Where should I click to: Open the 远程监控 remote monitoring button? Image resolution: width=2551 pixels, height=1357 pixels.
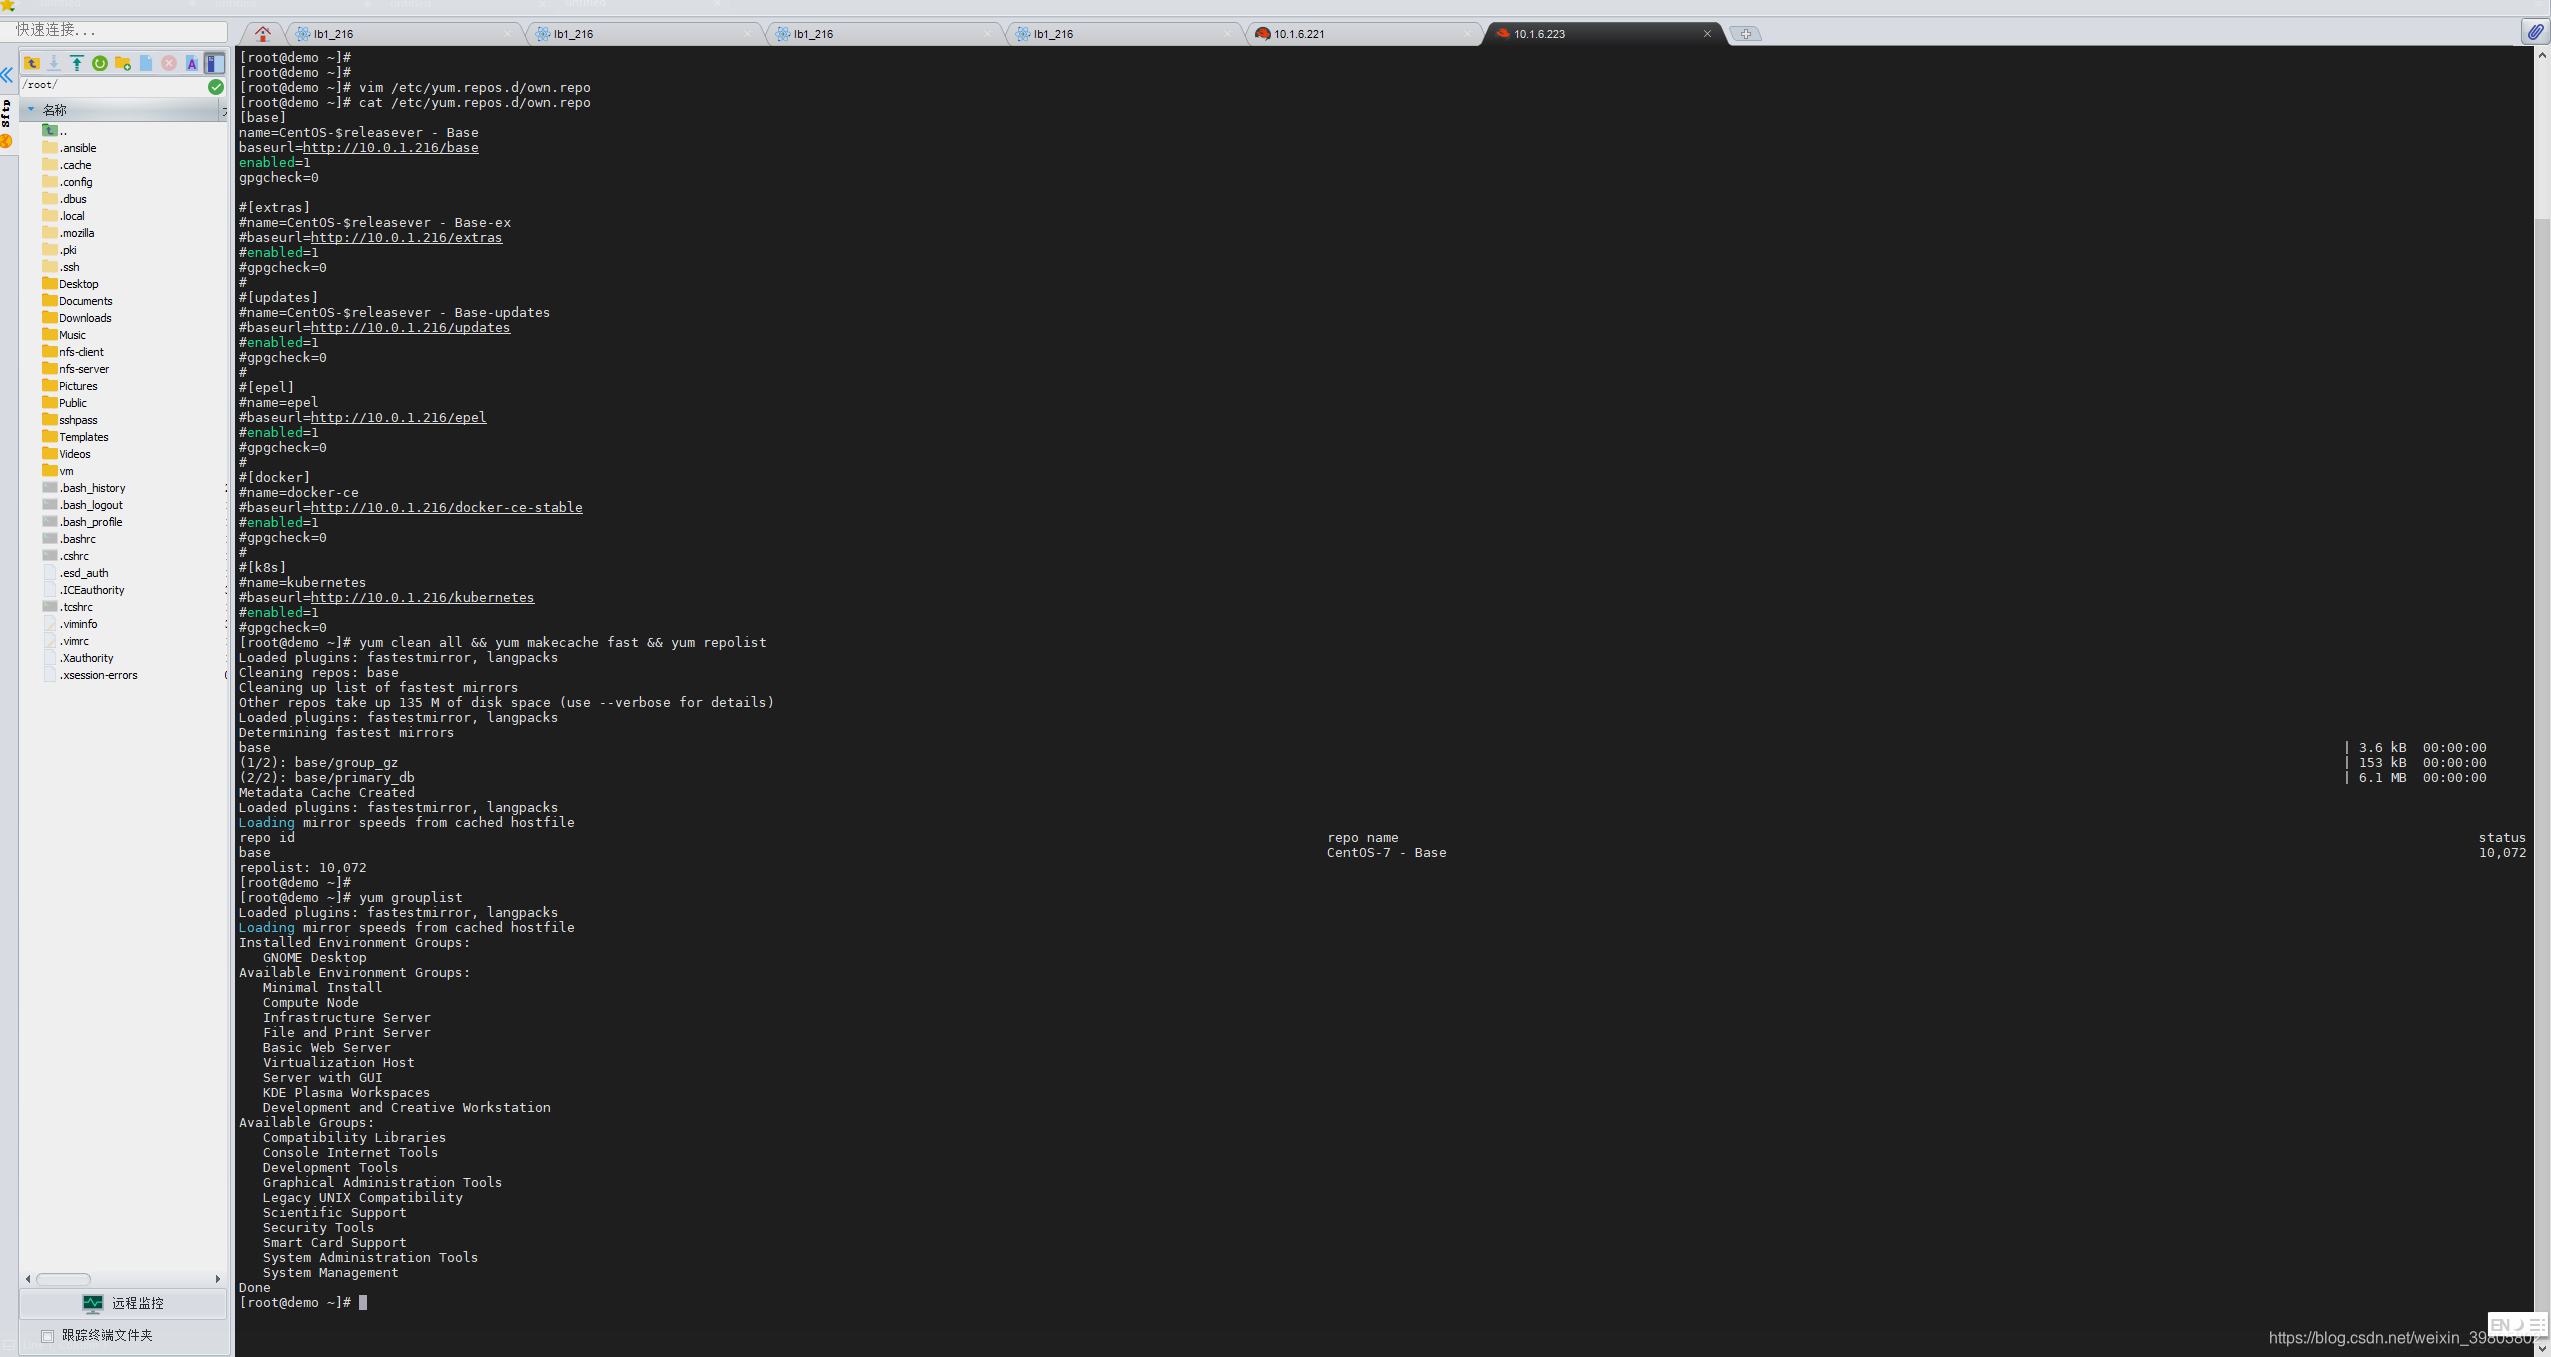(124, 1303)
